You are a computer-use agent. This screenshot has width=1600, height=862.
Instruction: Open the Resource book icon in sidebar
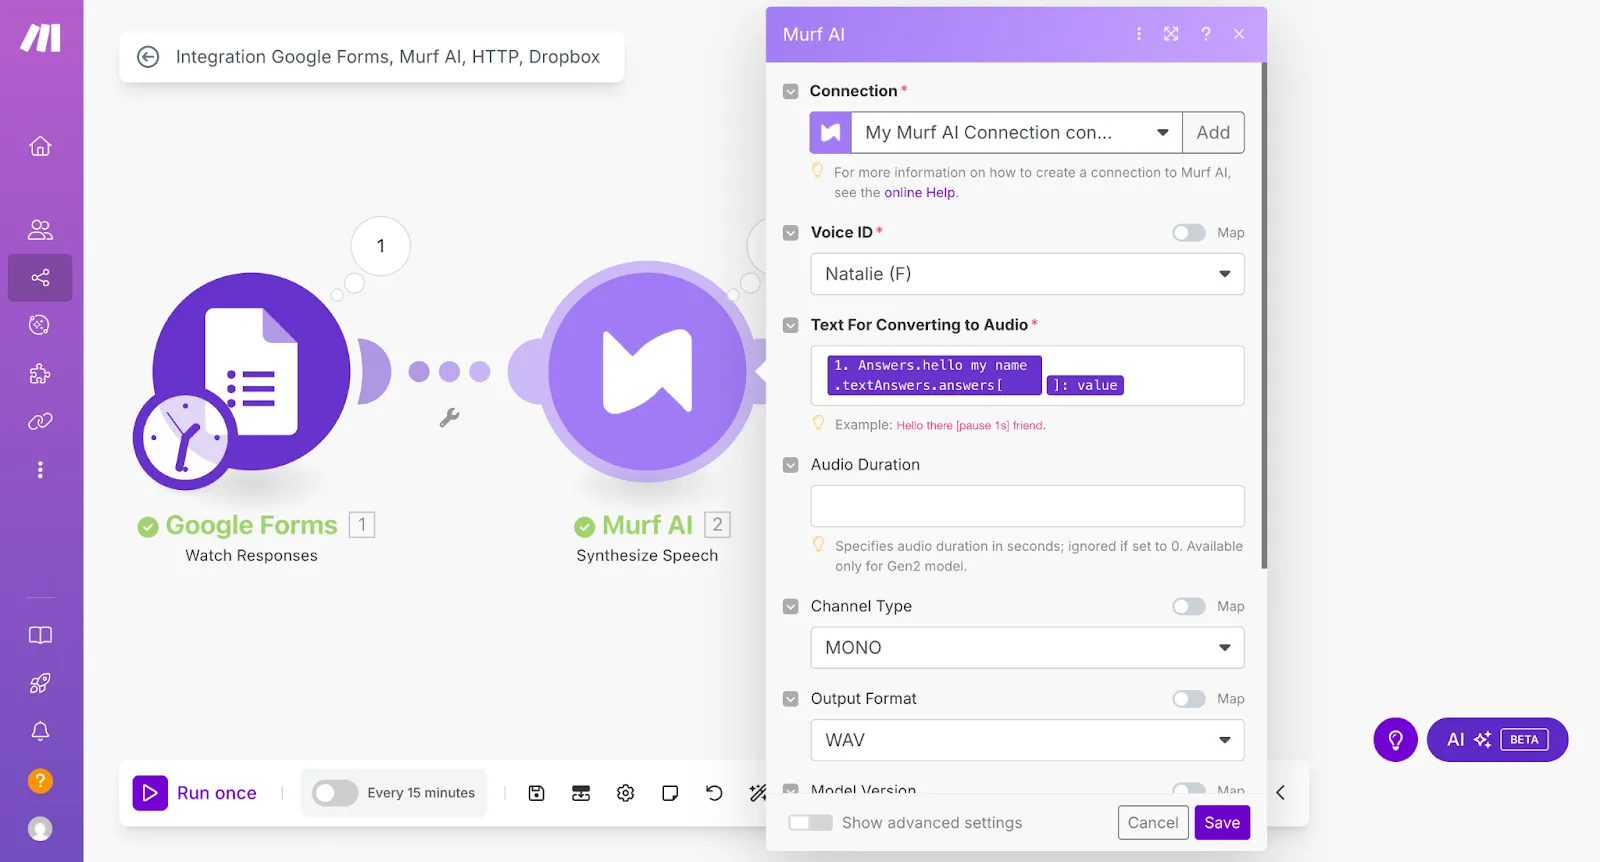pyautogui.click(x=40, y=636)
